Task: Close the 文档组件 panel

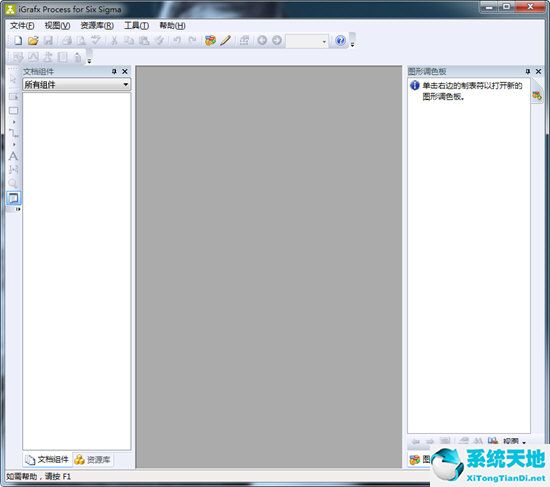Action: 125,71
